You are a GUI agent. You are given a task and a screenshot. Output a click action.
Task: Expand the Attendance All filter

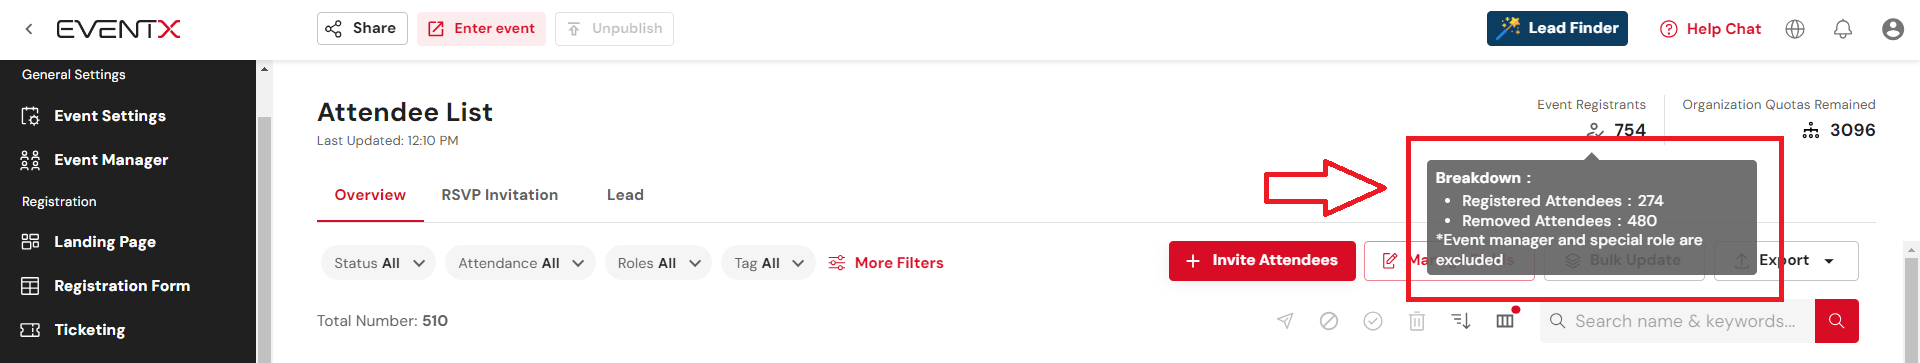pyautogui.click(x=520, y=263)
